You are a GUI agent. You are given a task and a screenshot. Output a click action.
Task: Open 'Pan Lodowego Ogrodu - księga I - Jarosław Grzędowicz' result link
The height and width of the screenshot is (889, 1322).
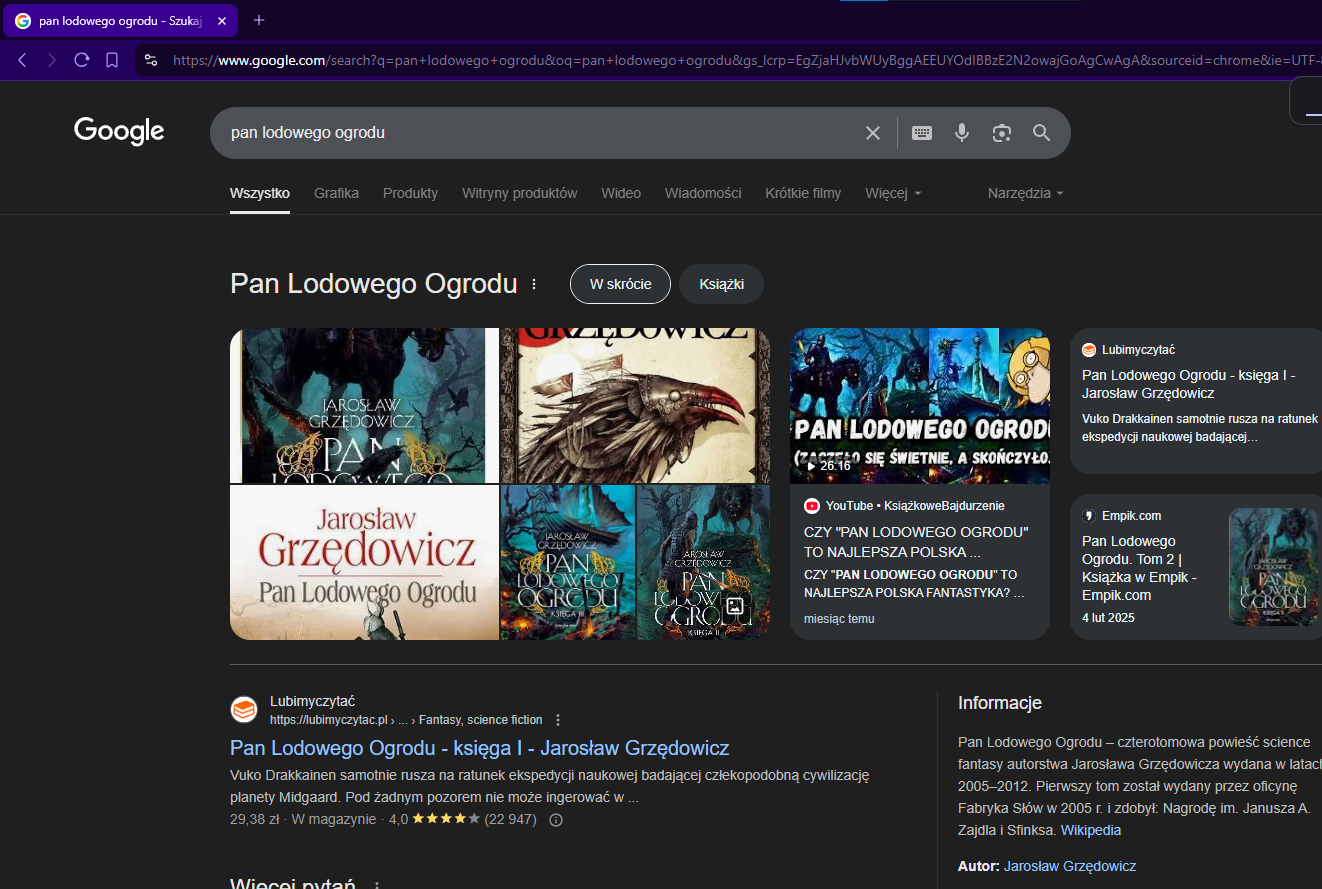click(x=479, y=748)
